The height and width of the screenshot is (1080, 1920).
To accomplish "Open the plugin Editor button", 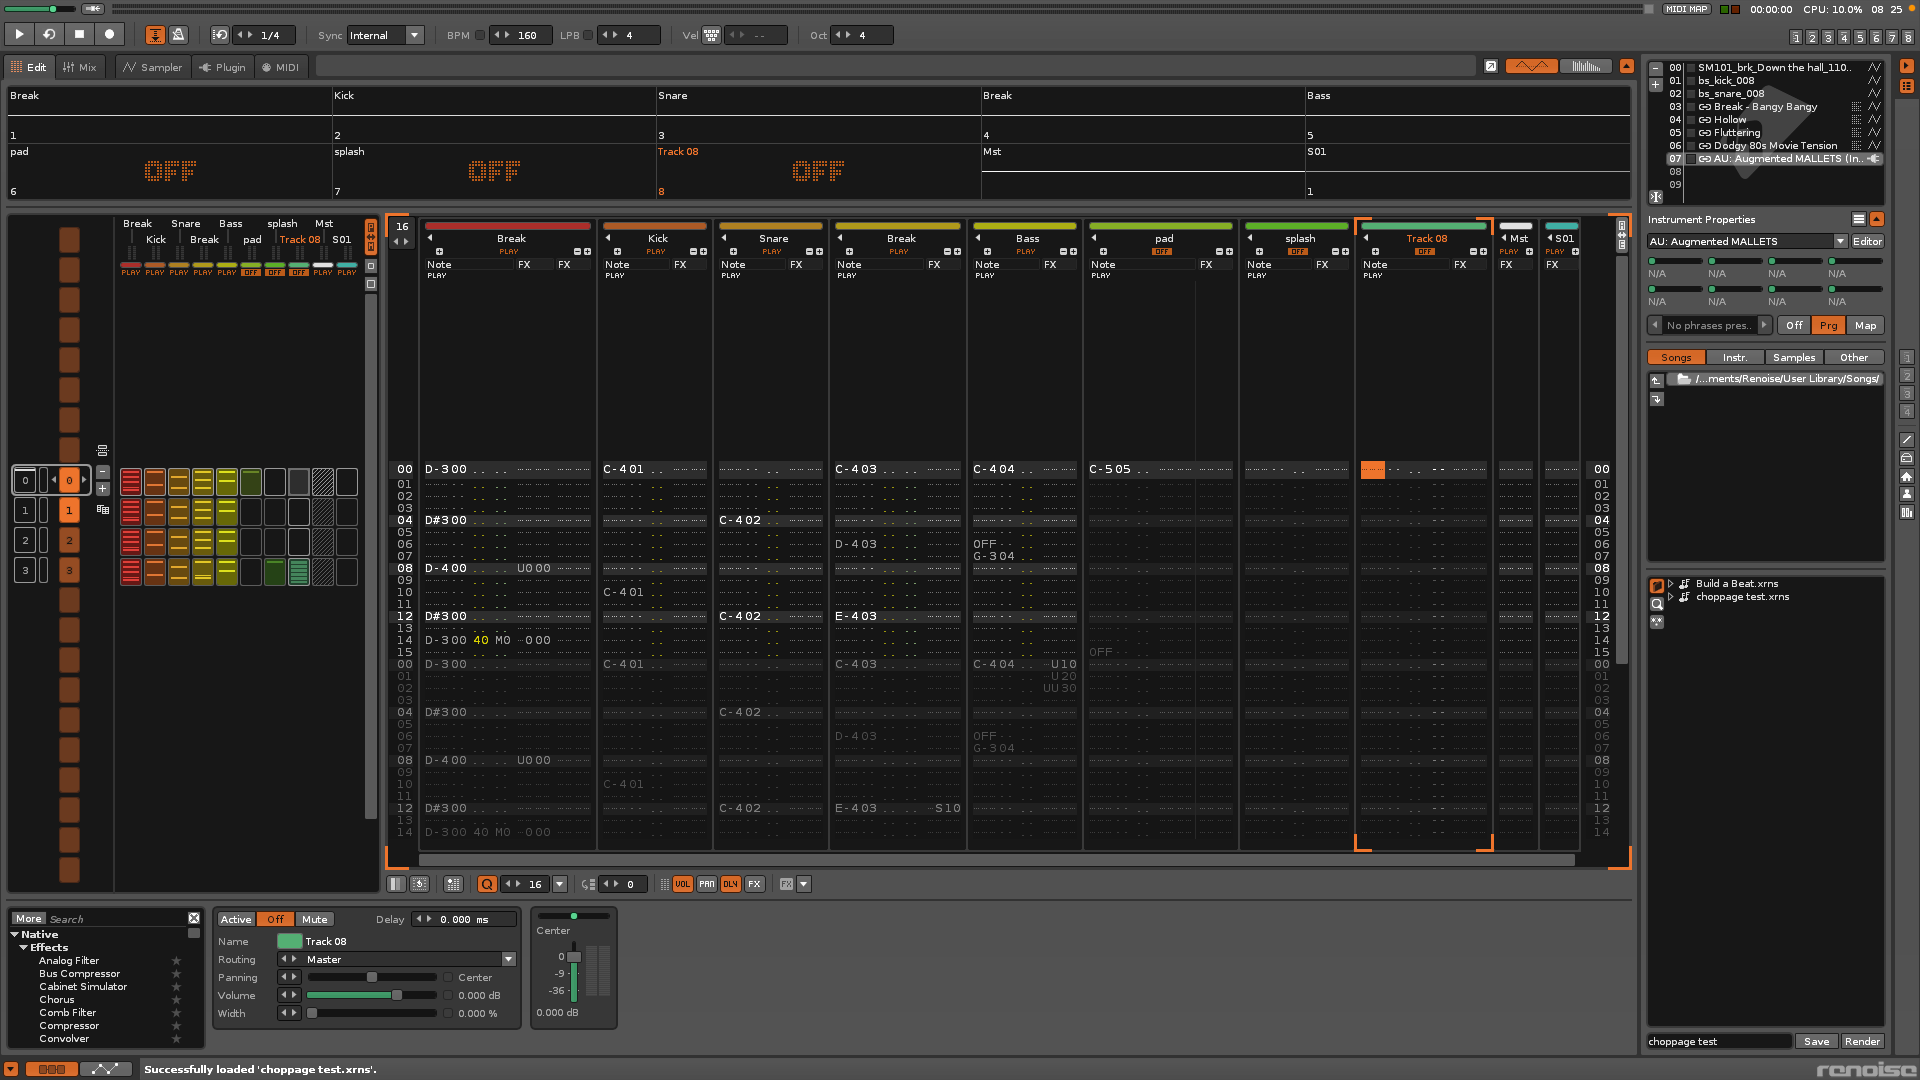I will 1867,241.
